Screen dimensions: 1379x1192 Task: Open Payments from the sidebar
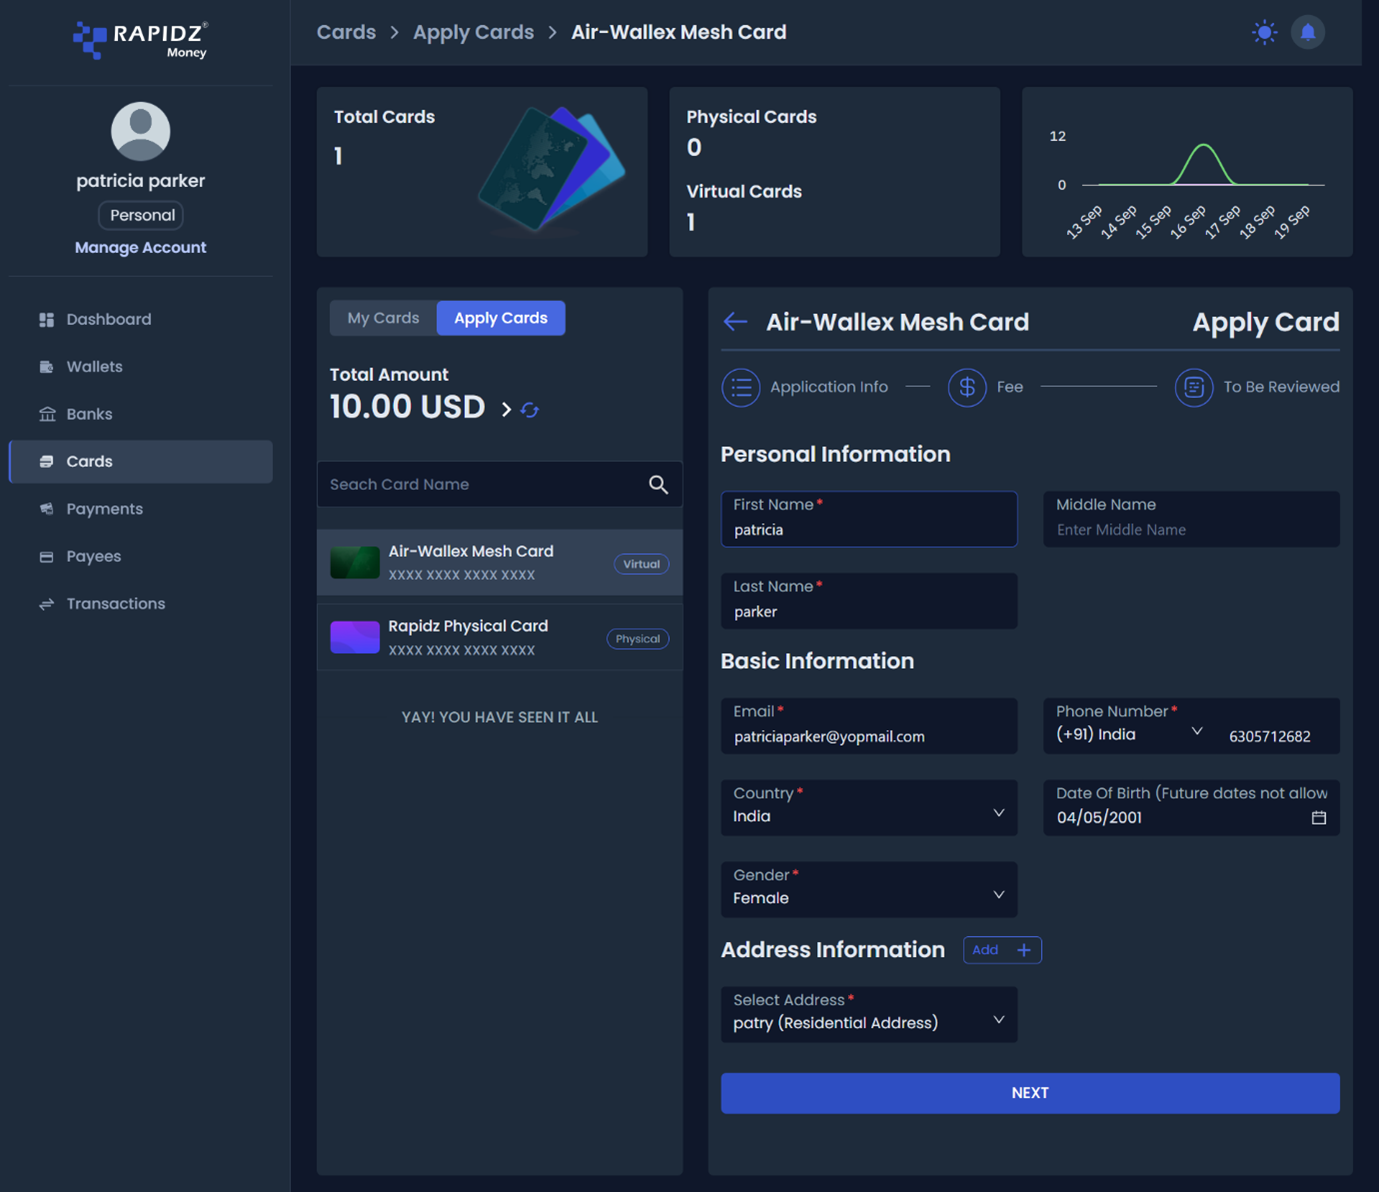[x=140, y=509]
